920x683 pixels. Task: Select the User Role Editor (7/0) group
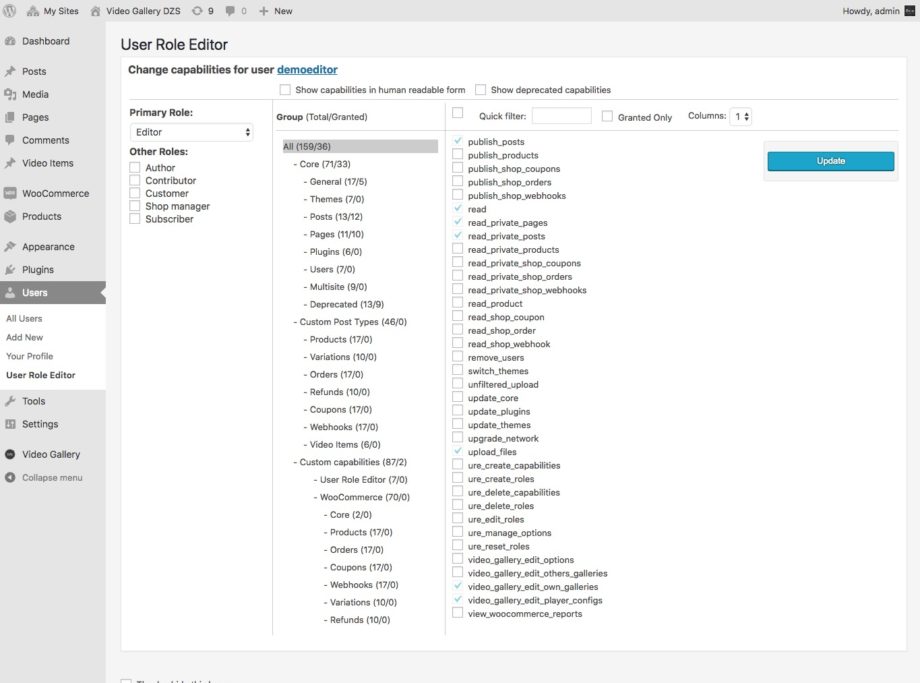[x=363, y=480]
